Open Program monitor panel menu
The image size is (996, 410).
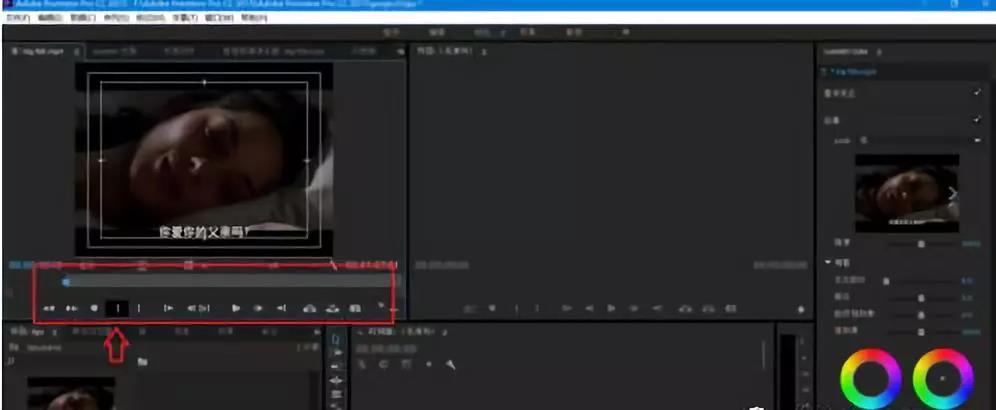484,51
